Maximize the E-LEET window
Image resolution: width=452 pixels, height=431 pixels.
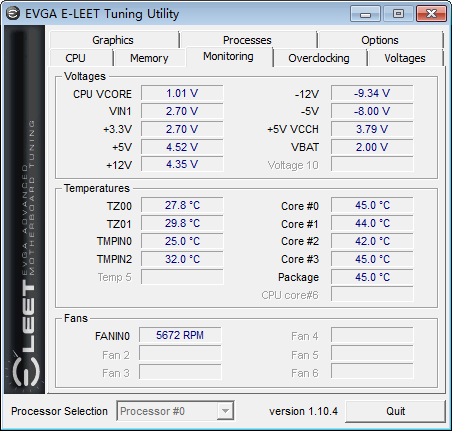pos(398,14)
